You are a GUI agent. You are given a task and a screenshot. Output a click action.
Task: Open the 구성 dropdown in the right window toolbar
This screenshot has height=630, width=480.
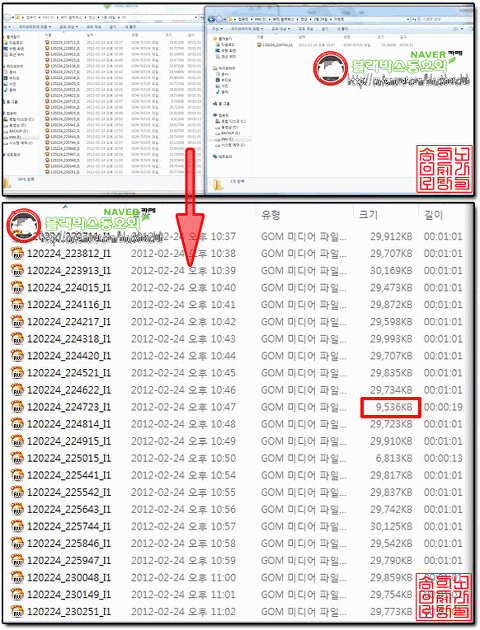coord(216,29)
